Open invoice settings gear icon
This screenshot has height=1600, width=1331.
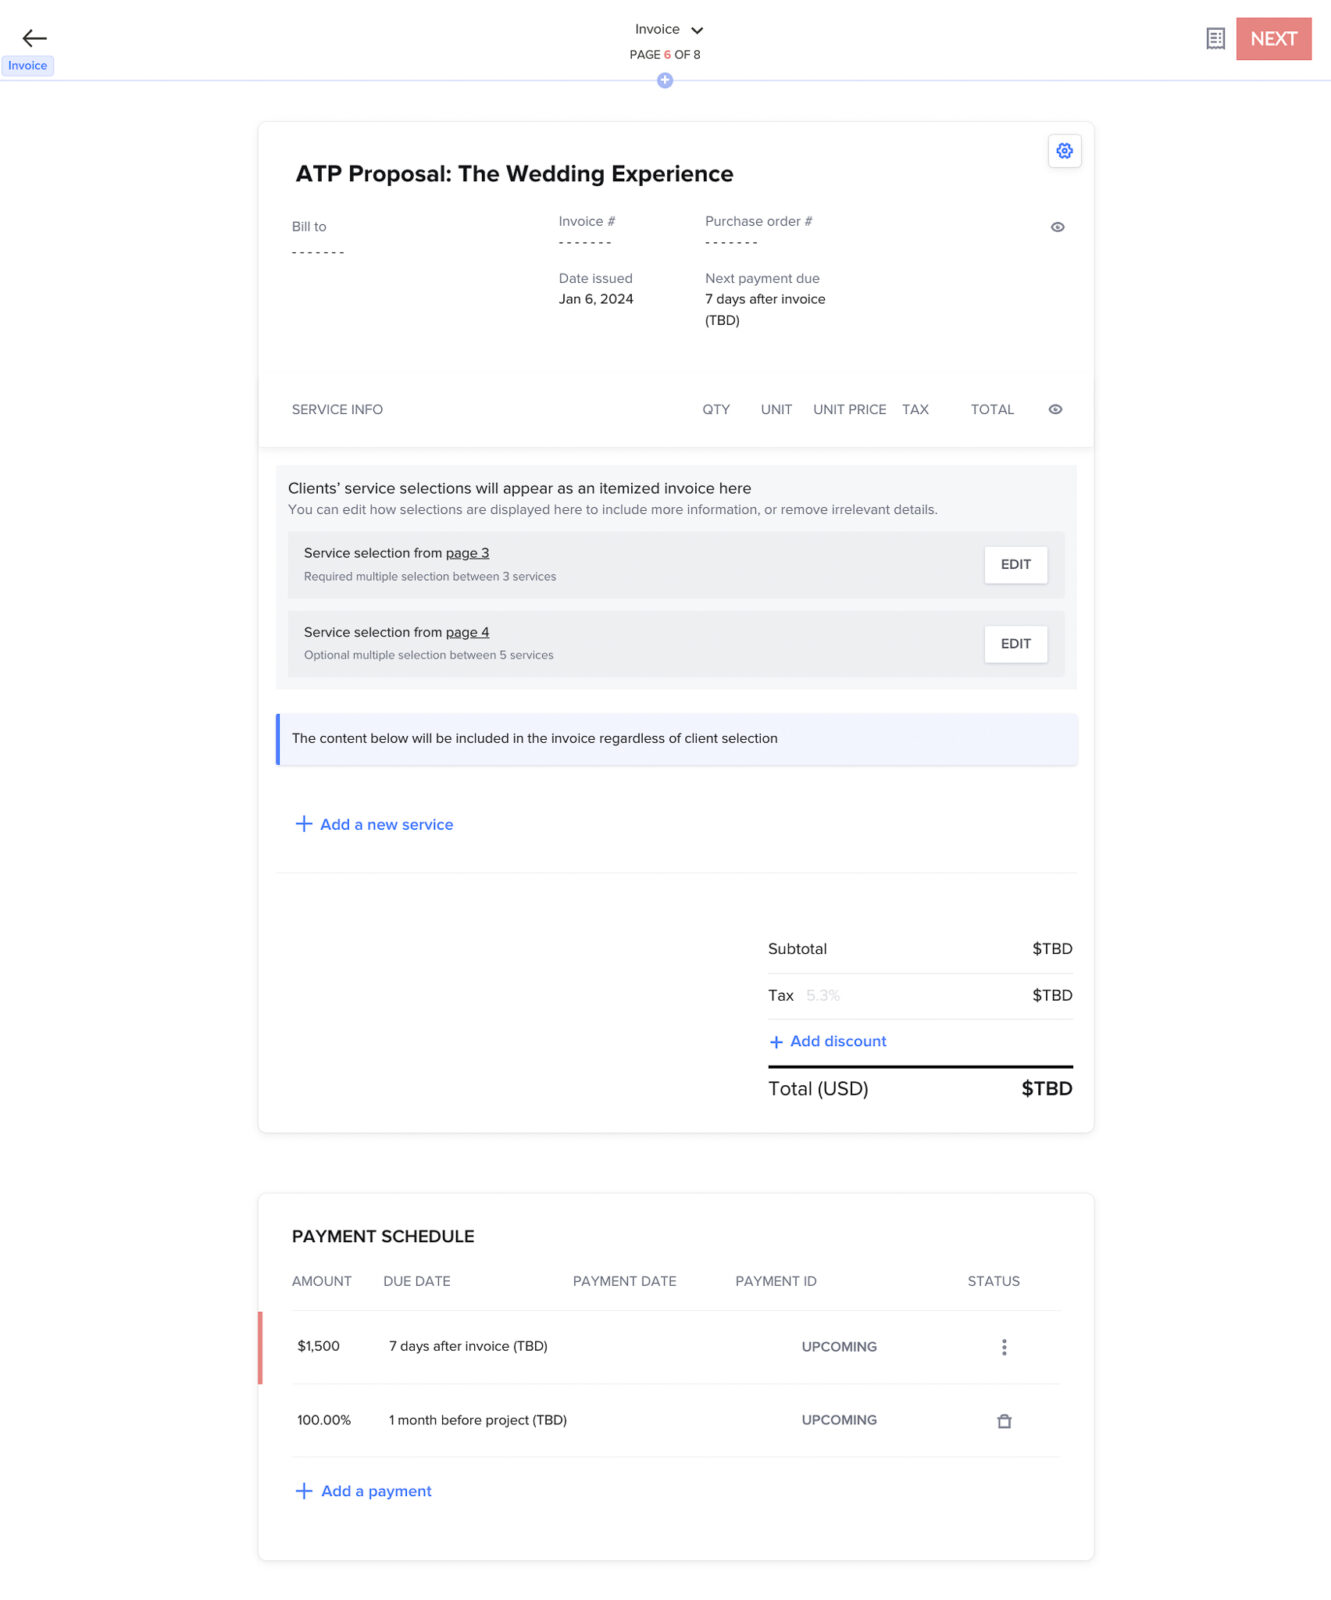click(1064, 151)
